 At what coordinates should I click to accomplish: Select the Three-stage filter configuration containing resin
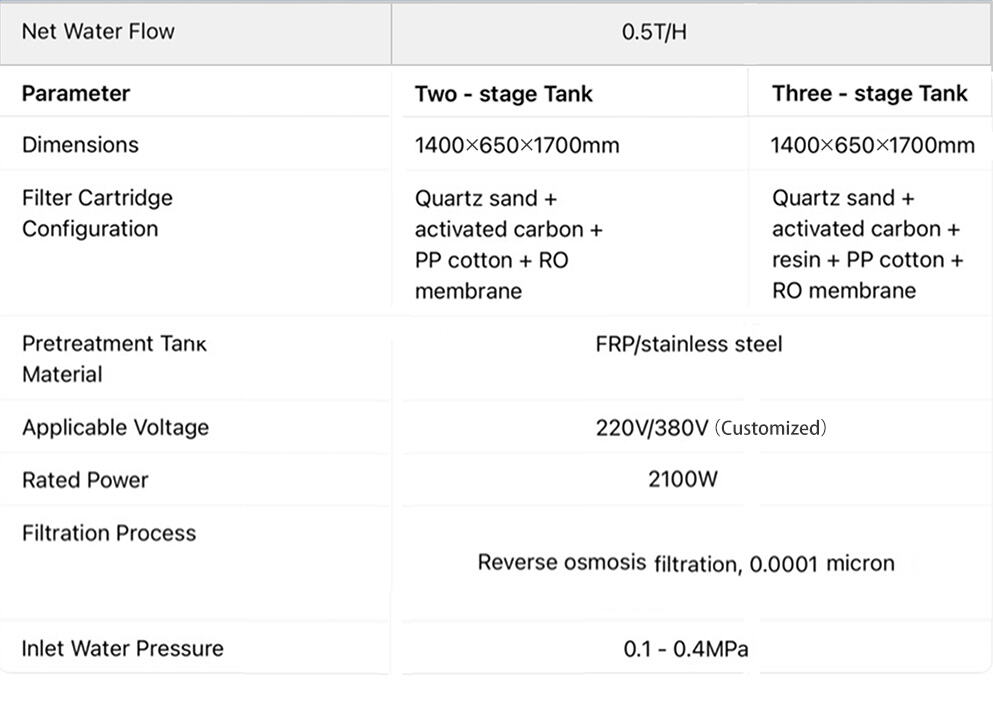coord(867,244)
